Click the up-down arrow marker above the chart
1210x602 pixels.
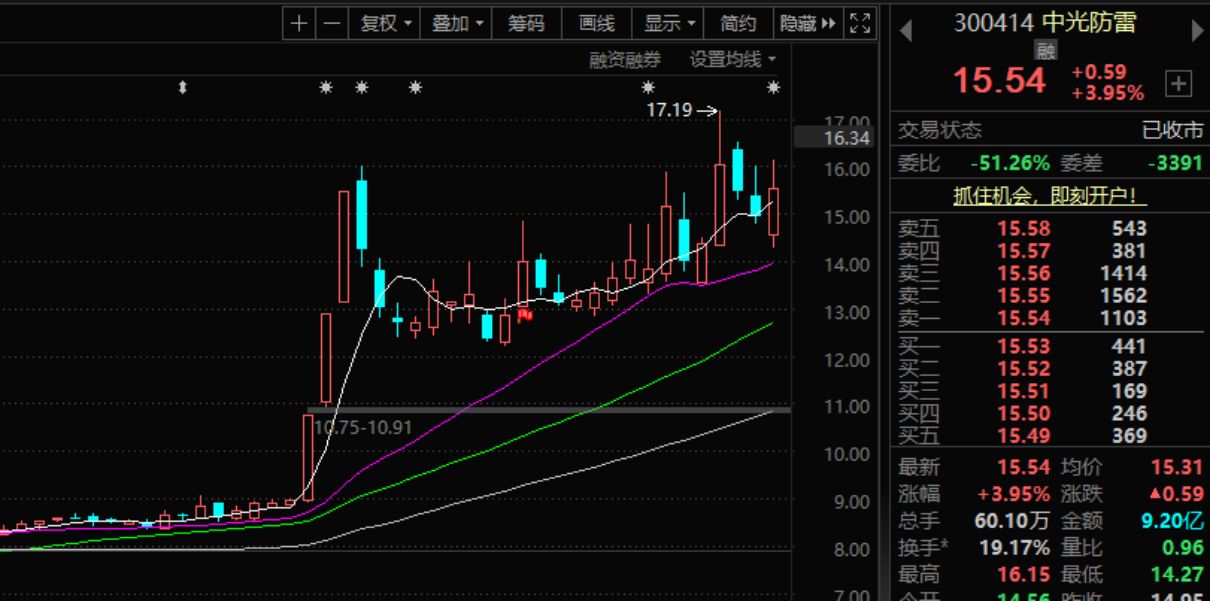(x=182, y=88)
